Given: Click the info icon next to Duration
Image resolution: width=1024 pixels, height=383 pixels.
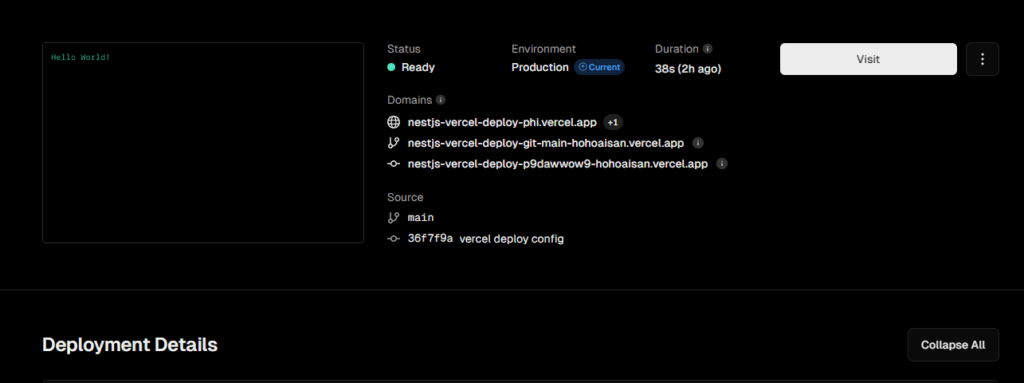Looking at the screenshot, I should [x=707, y=49].
